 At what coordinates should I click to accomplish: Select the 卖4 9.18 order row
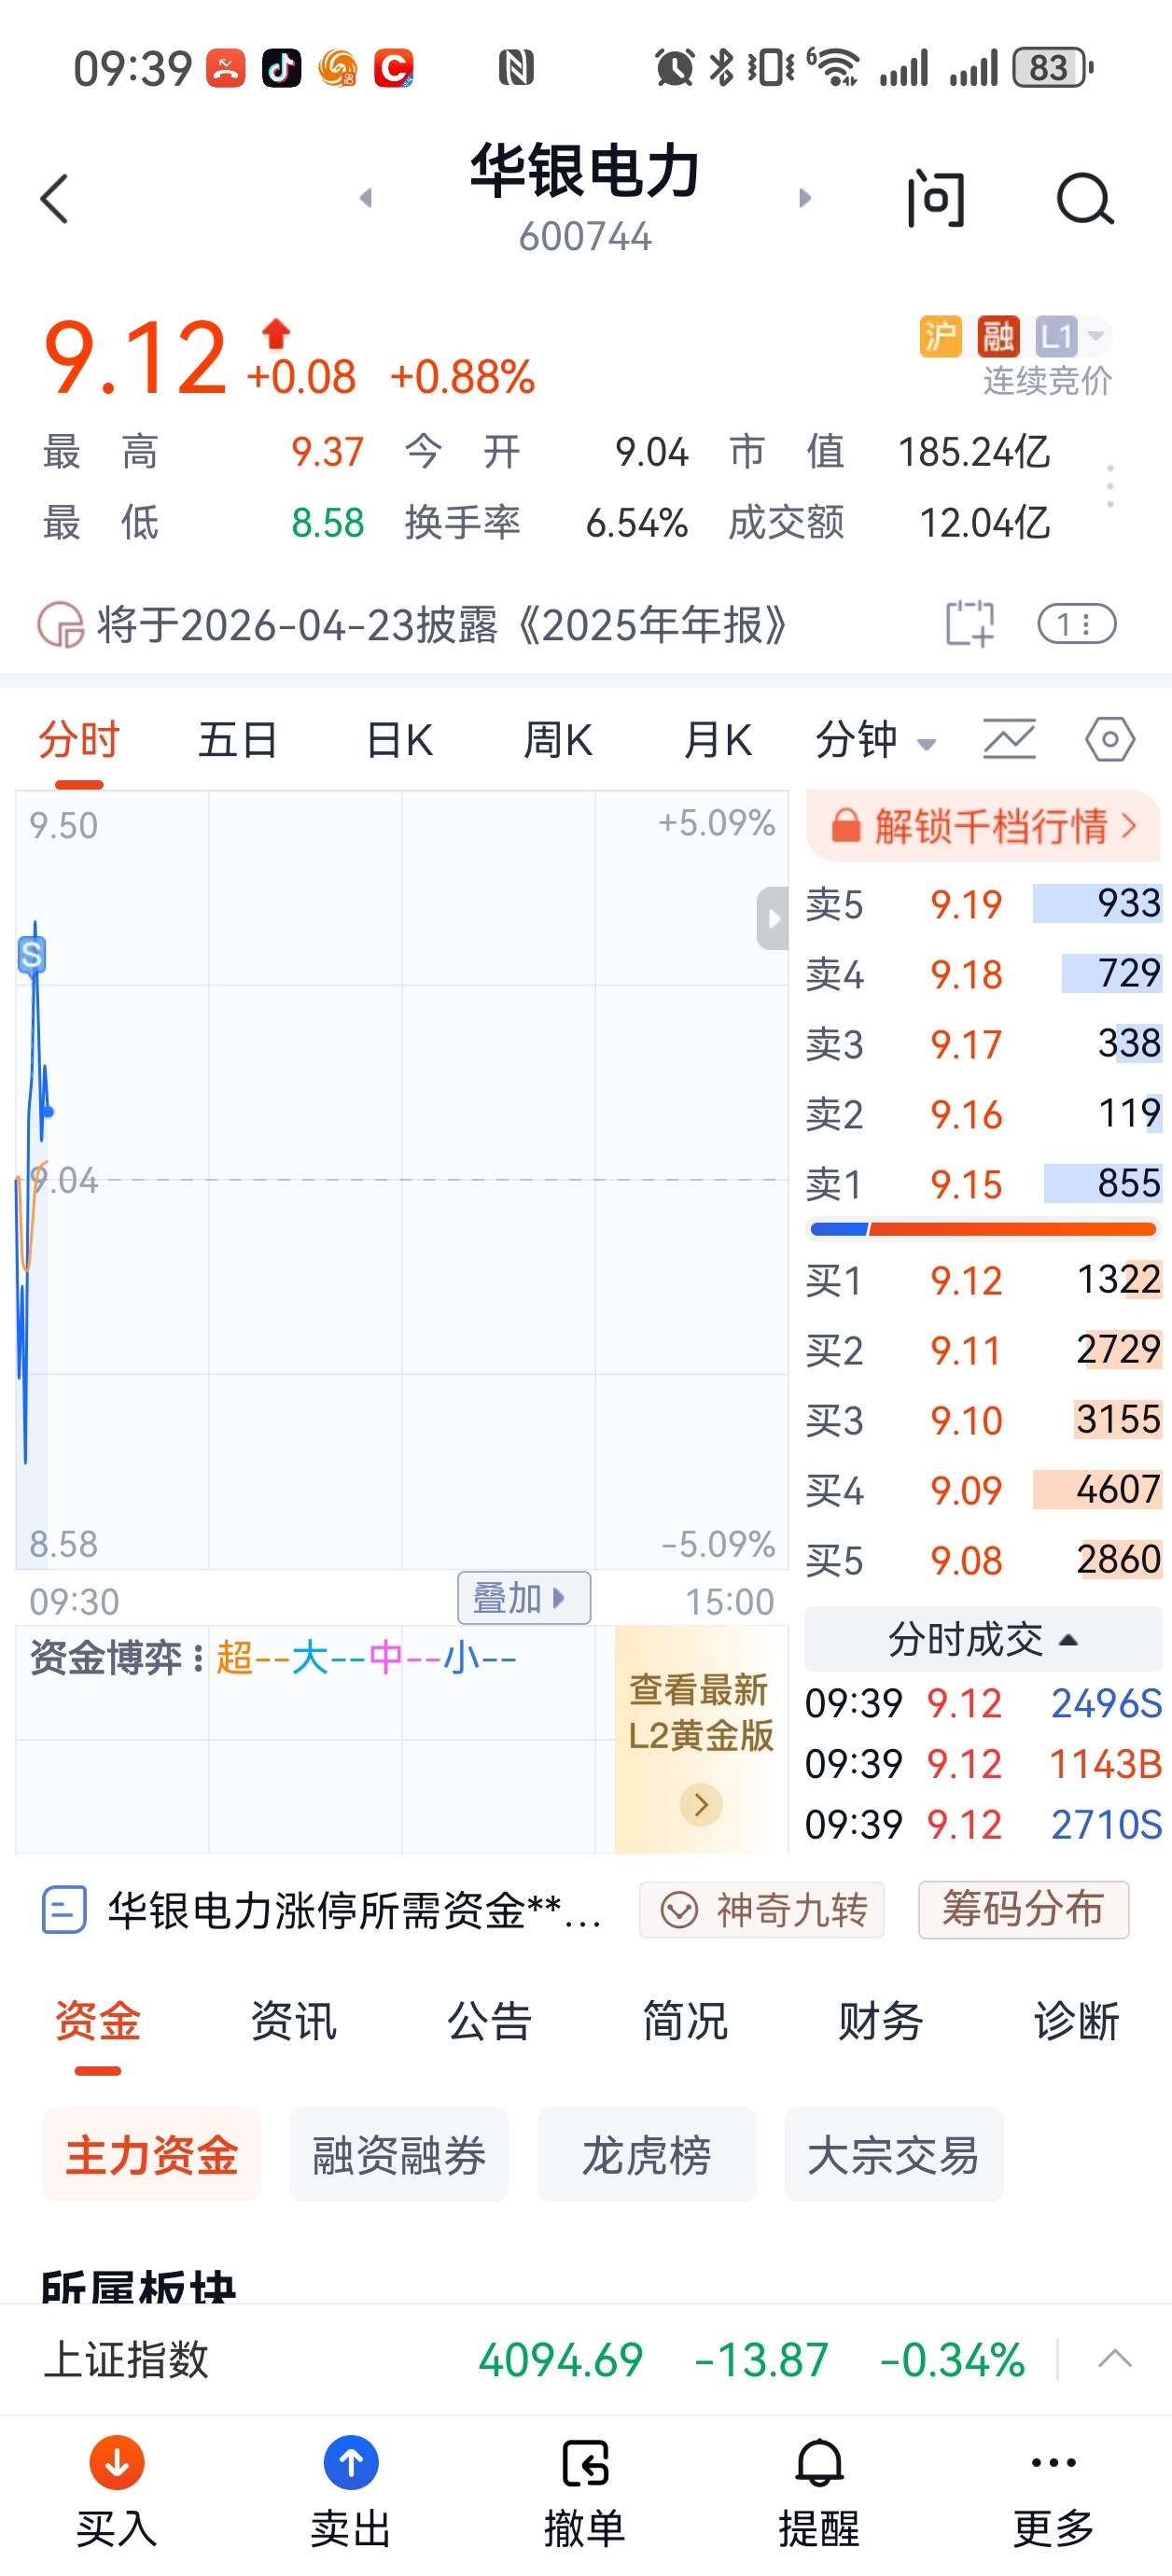983,974
